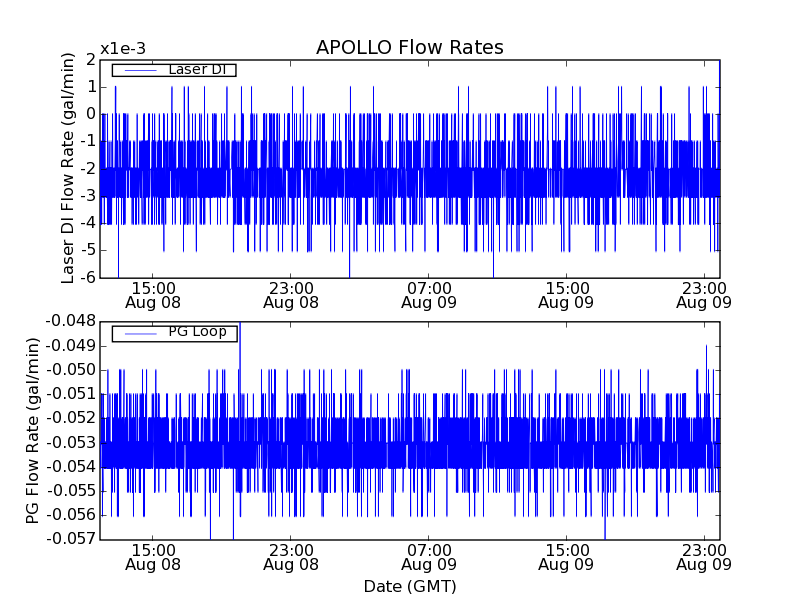Click y-tick '-3' on Laser DI plot
Viewport: 800px width, 600px height.
[x=88, y=196]
